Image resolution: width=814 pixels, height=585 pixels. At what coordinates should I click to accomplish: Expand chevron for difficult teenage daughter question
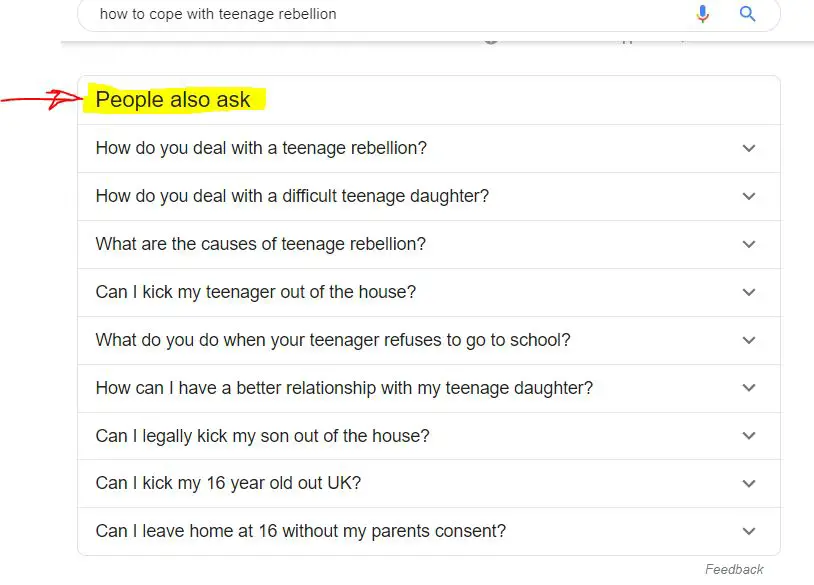[749, 196]
